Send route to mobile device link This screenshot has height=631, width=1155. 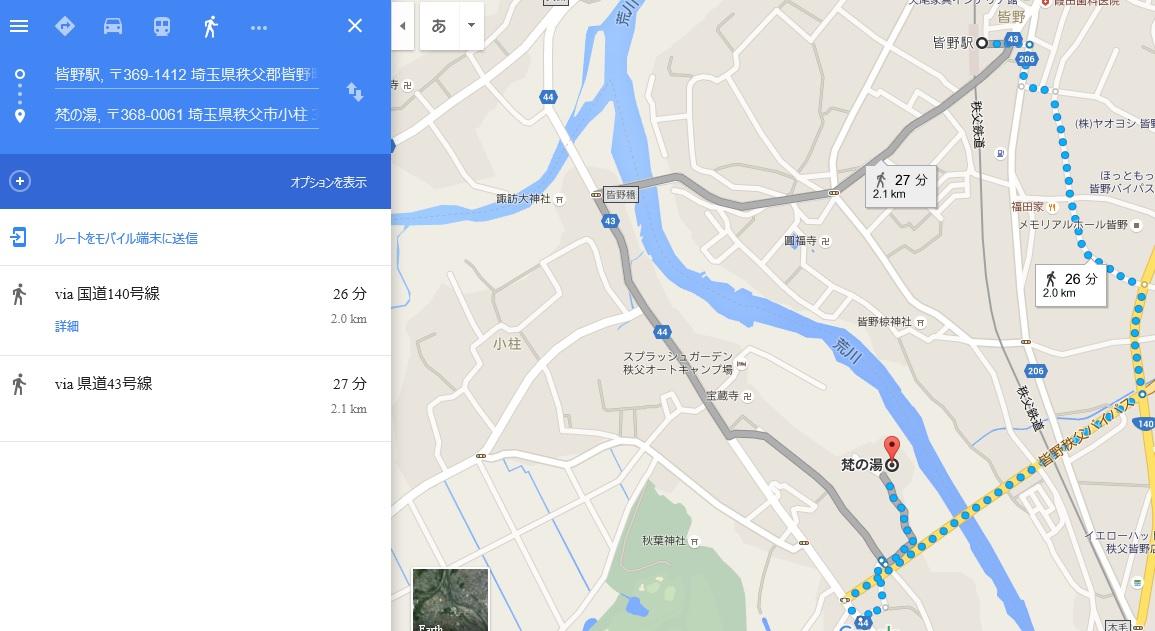pos(126,238)
